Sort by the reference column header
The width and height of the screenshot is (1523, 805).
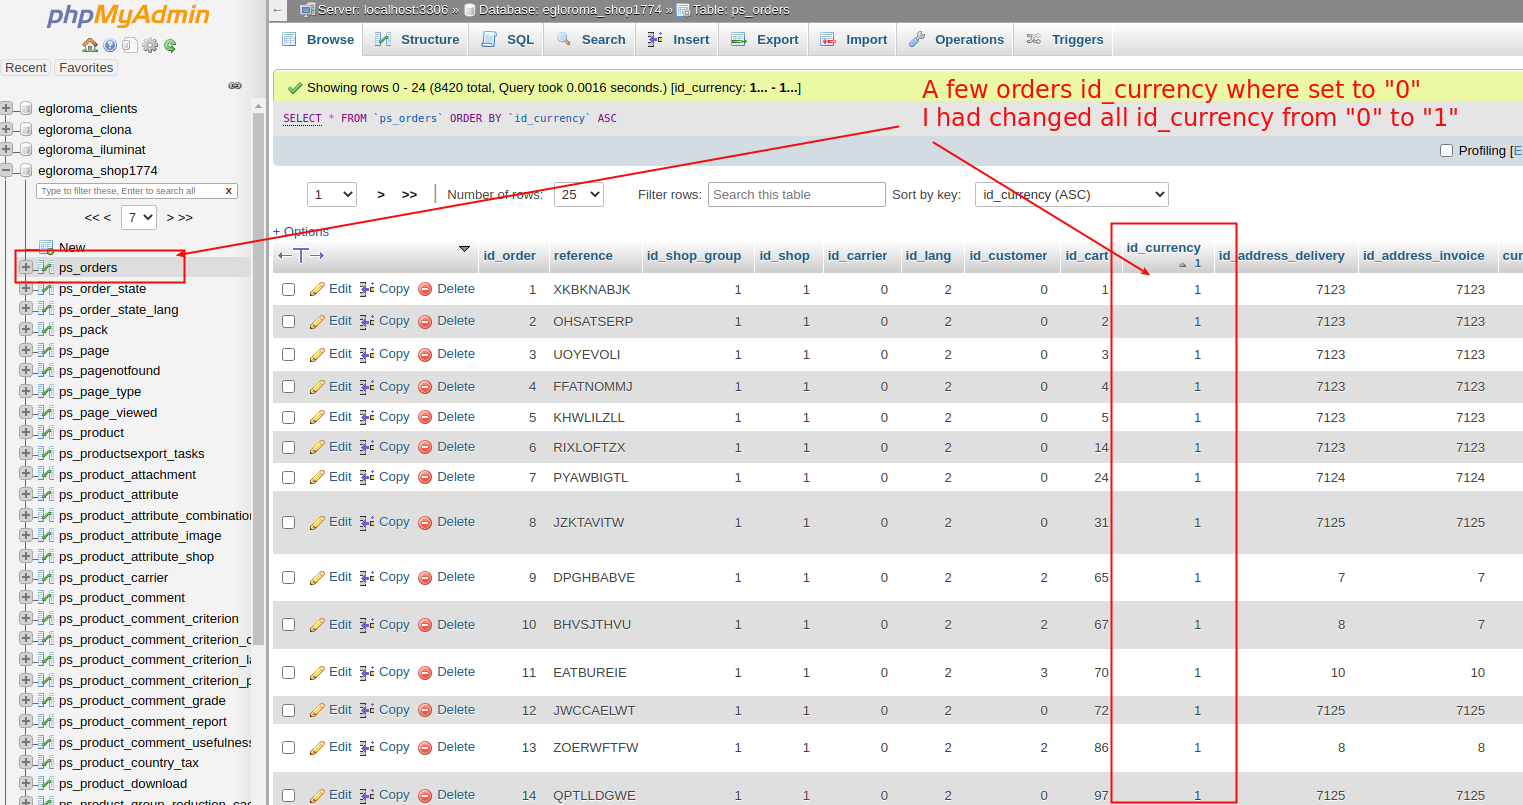(583, 256)
